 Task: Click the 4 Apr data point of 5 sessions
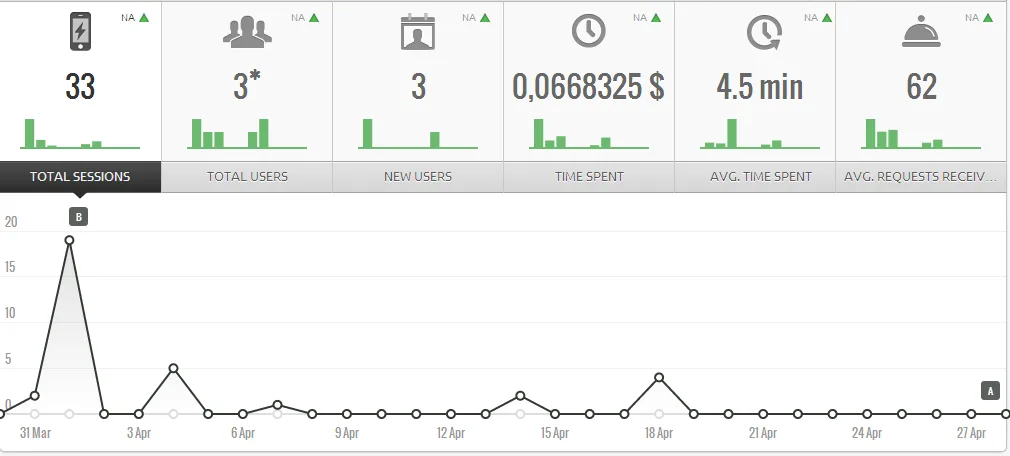pyautogui.click(x=173, y=368)
